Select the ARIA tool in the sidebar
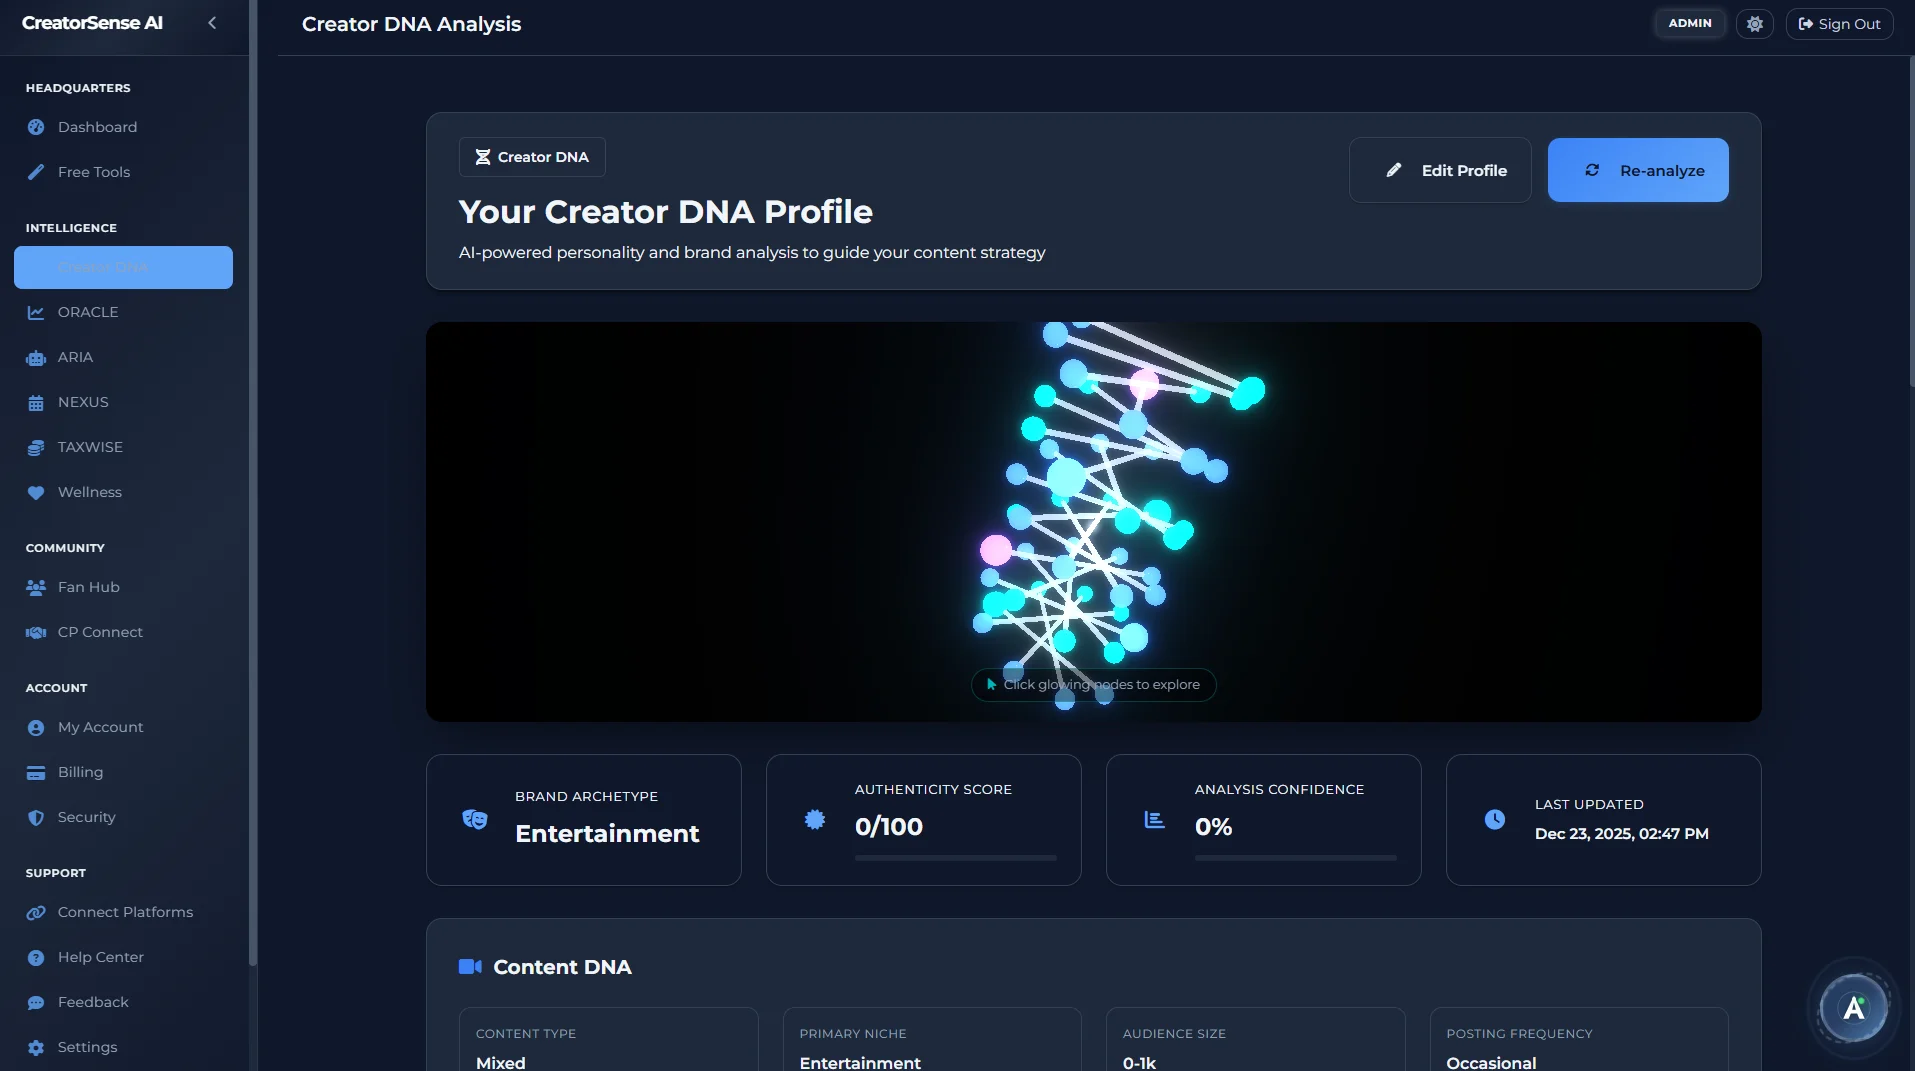The width and height of the screenshot is (1915, 1071). coord(75,357)
